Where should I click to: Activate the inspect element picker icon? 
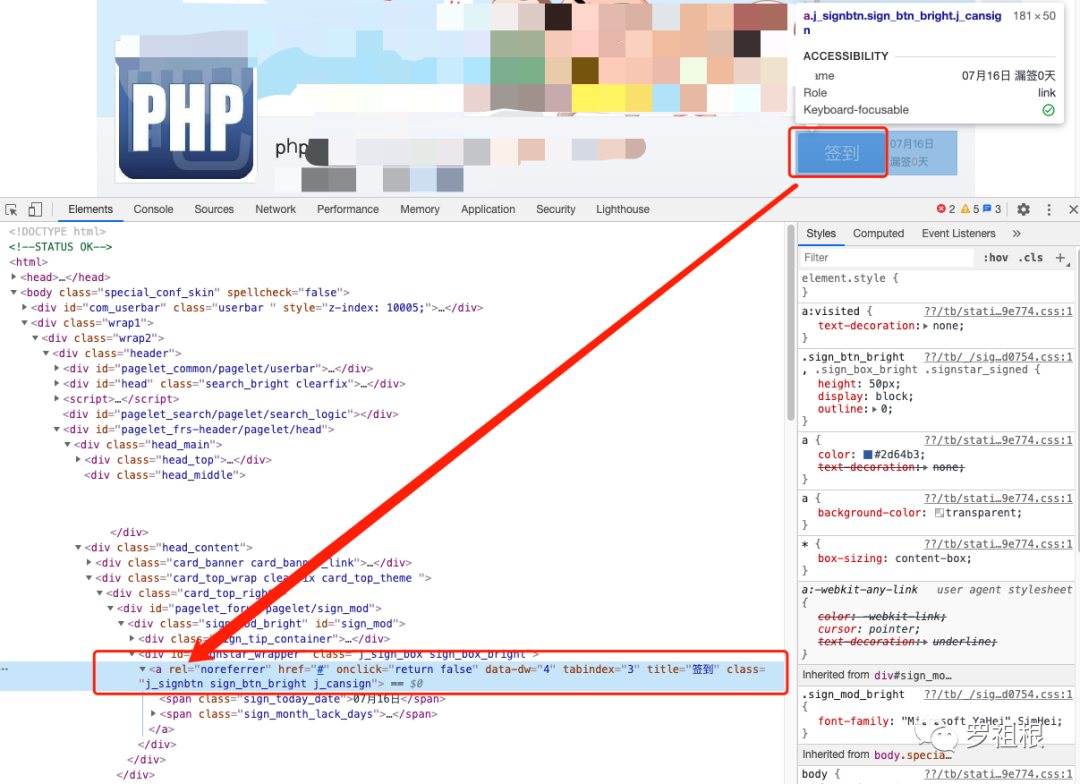click(11, 209)
